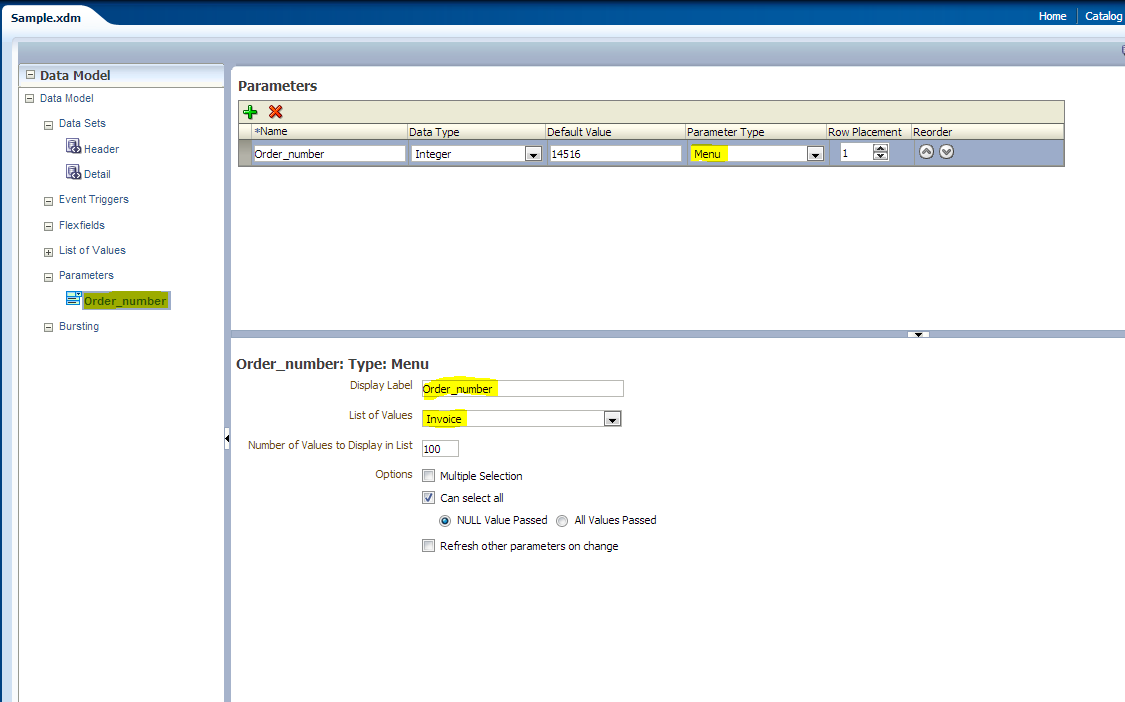Enable Multiple Selection option
Image resolution: width=1125 pixels, height=702 pixels.
click(x=428, y=475)
